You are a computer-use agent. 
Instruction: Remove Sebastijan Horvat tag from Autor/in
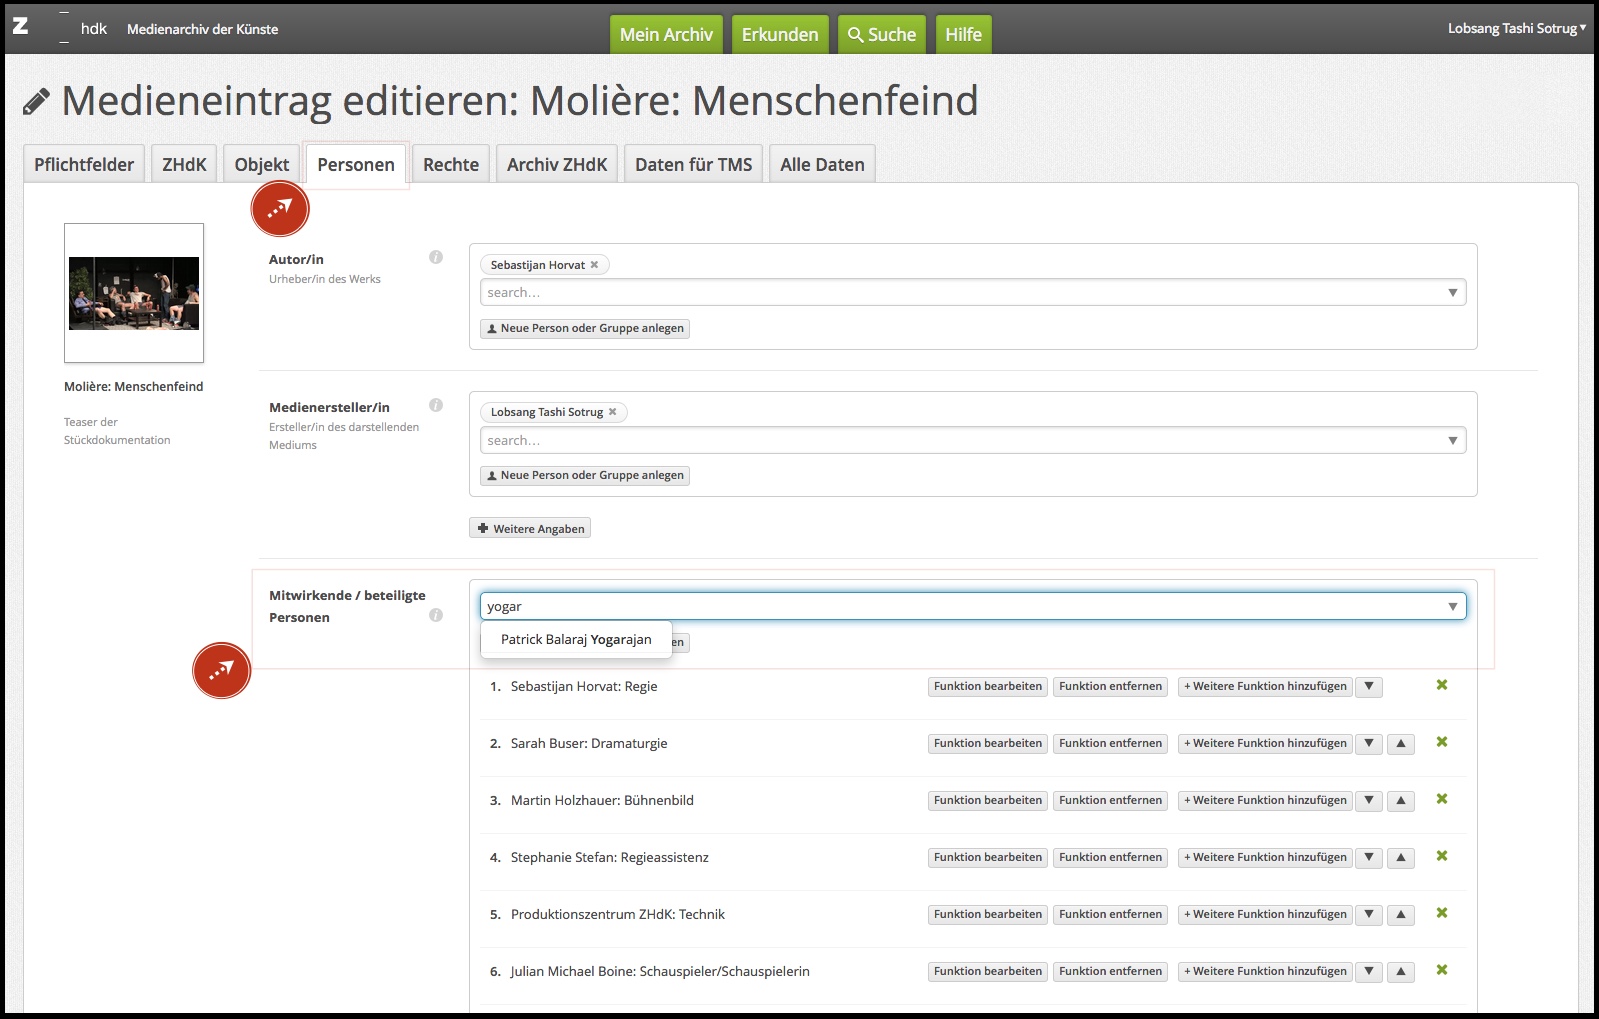pyautogui.click(x=594, y=265)
